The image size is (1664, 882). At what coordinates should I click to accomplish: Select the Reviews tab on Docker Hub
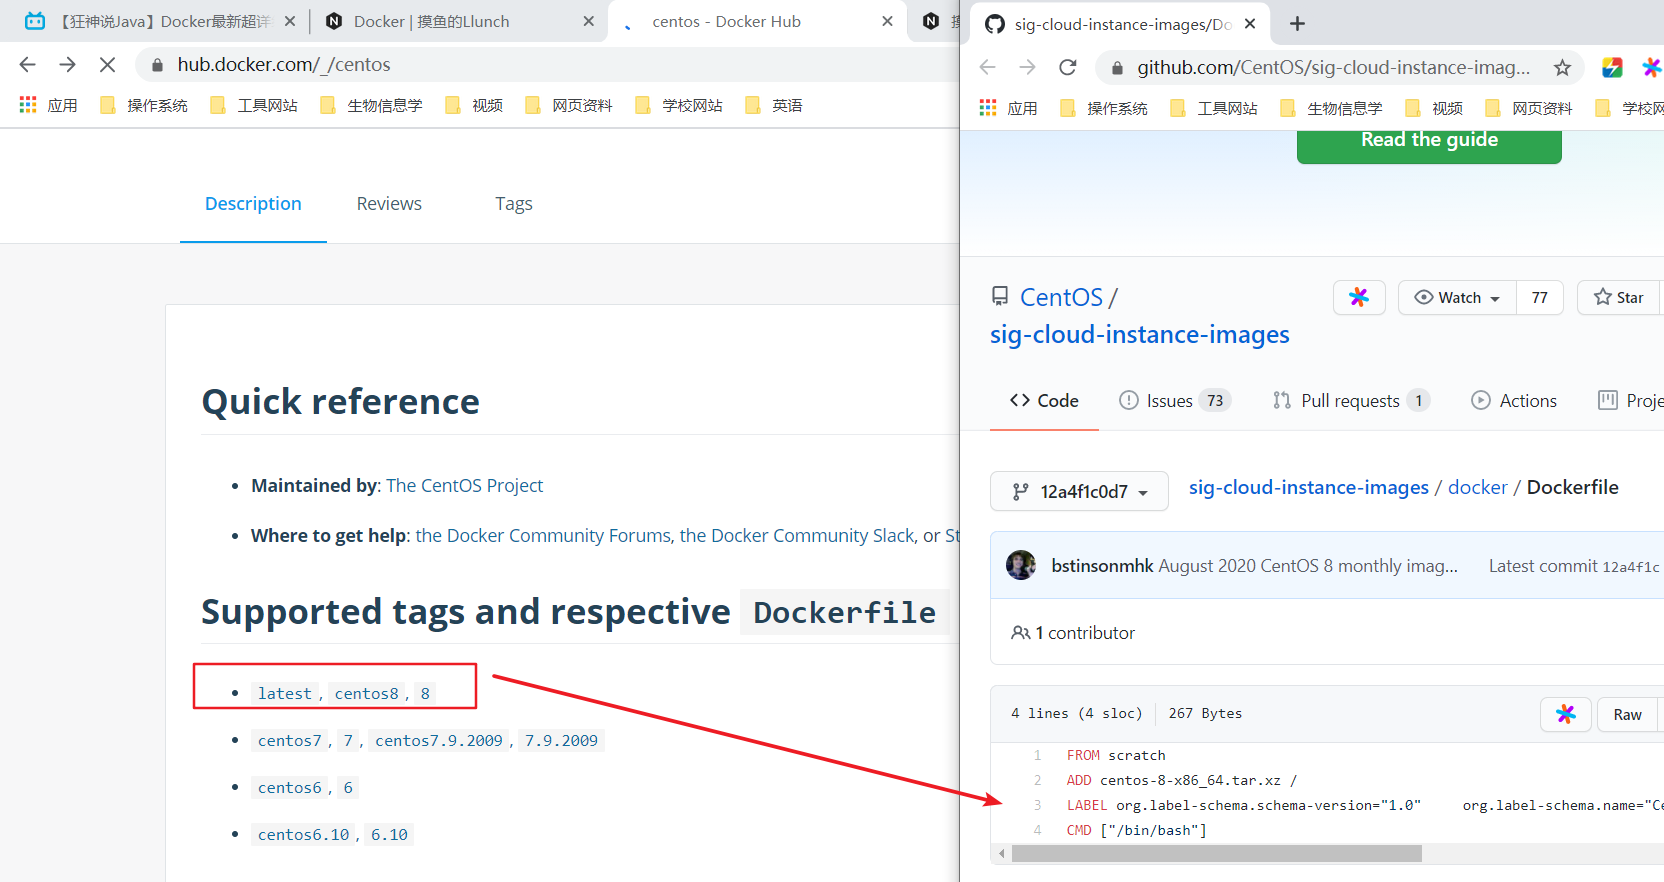pos(389,204)
